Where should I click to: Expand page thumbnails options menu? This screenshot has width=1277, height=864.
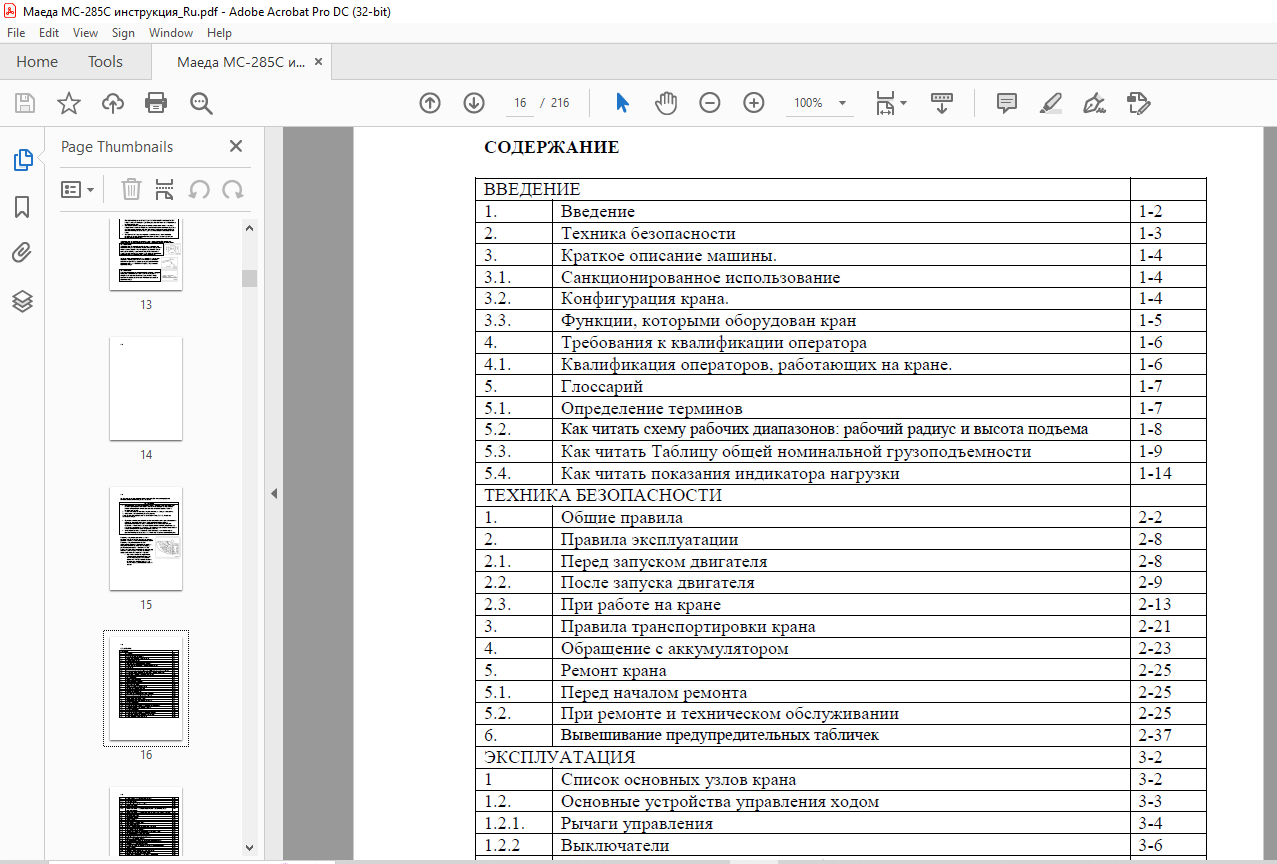click(x=78, y=189)
